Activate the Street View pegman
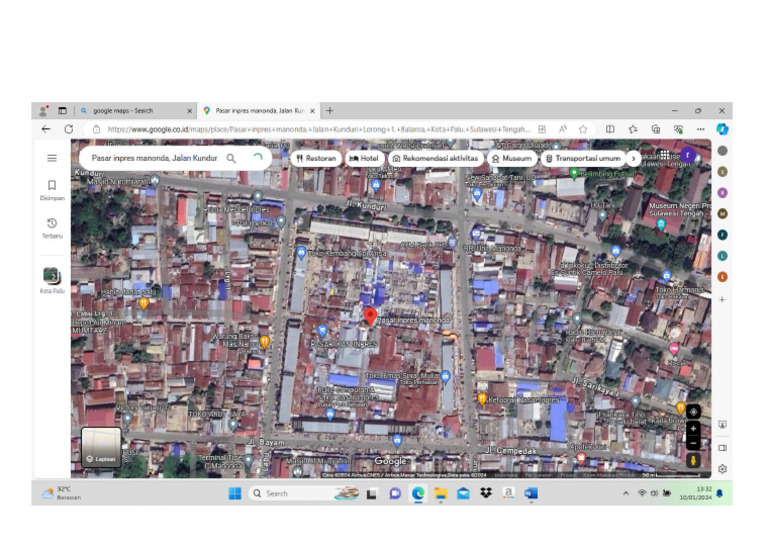 (693, 460)
